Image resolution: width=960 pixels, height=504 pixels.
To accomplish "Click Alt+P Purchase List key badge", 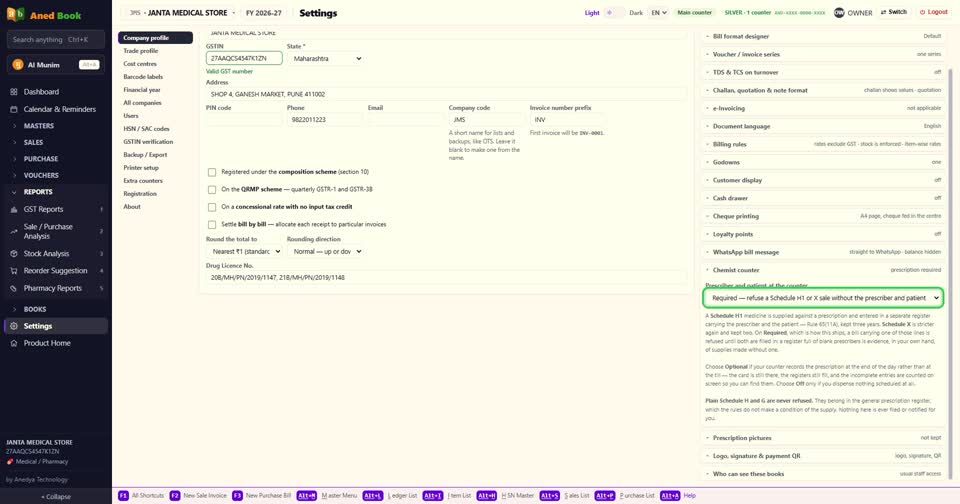I will pos(604,495).
